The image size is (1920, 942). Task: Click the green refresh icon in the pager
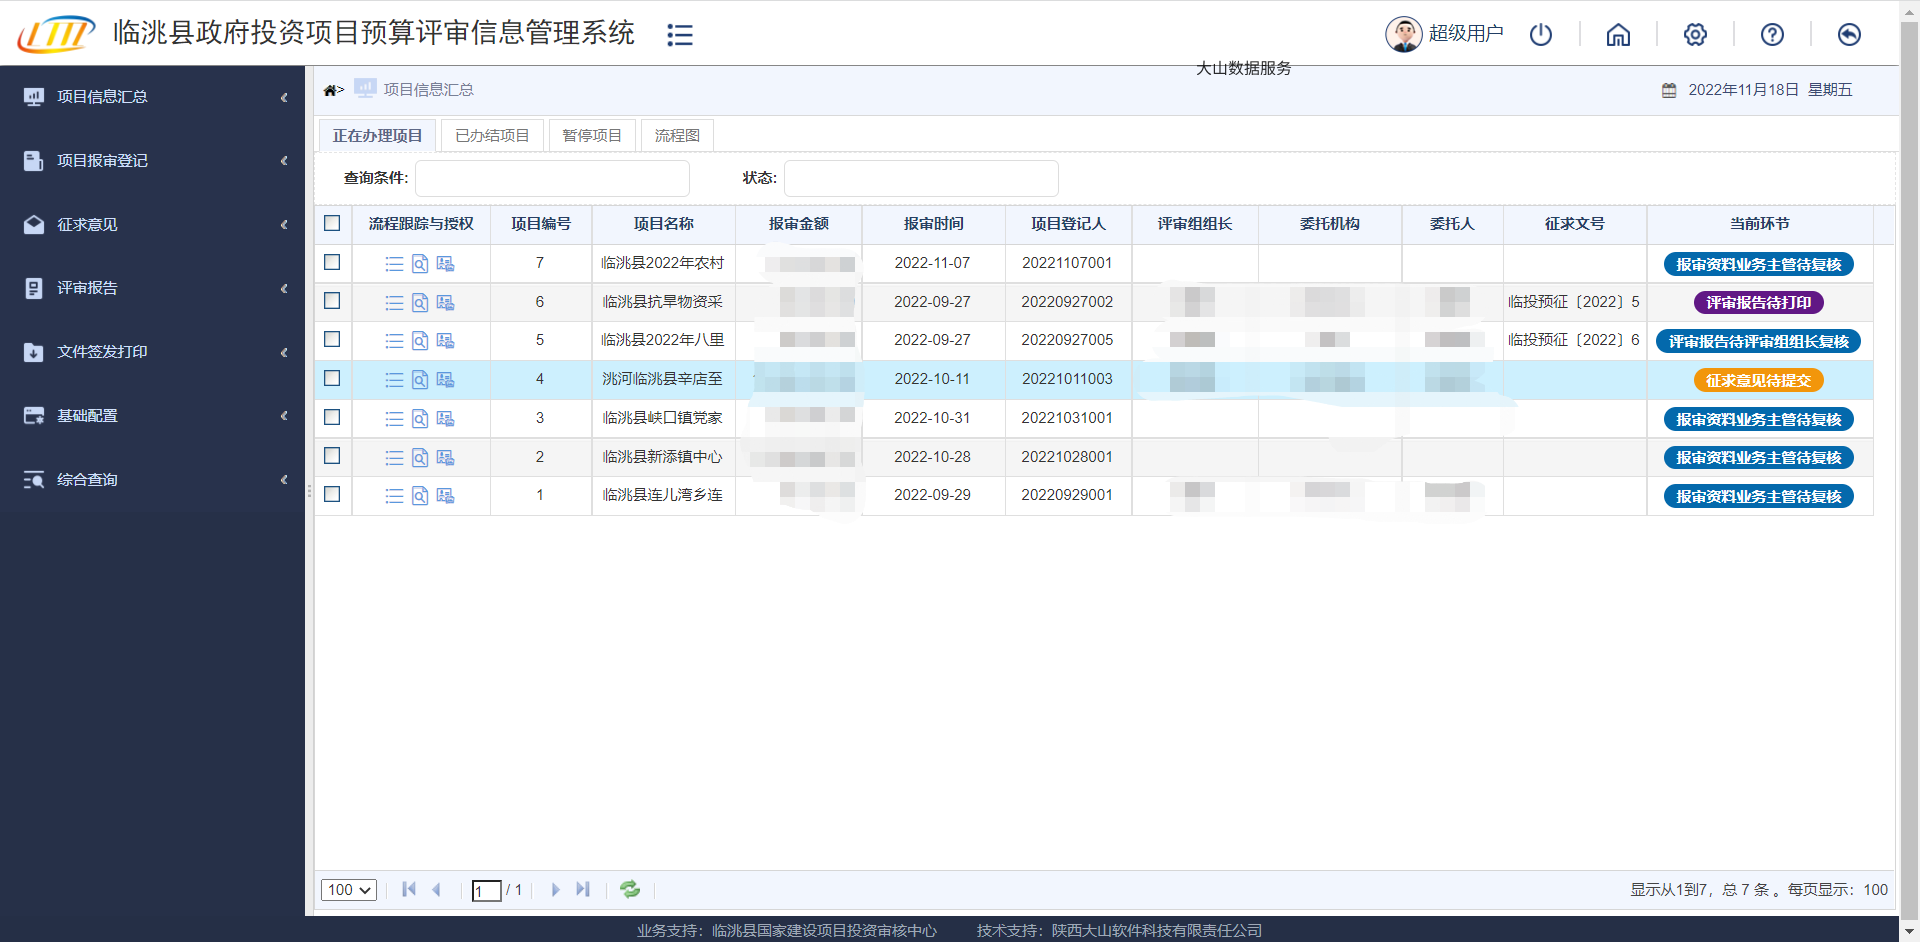630,889
